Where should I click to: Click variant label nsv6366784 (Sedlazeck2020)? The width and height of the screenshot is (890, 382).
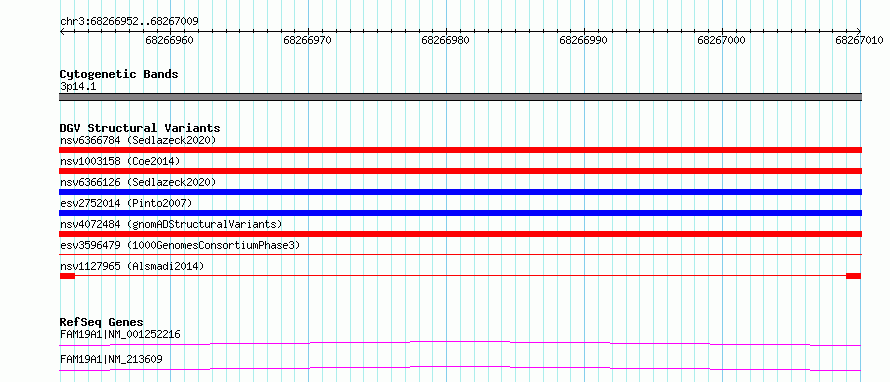point(138,140)
